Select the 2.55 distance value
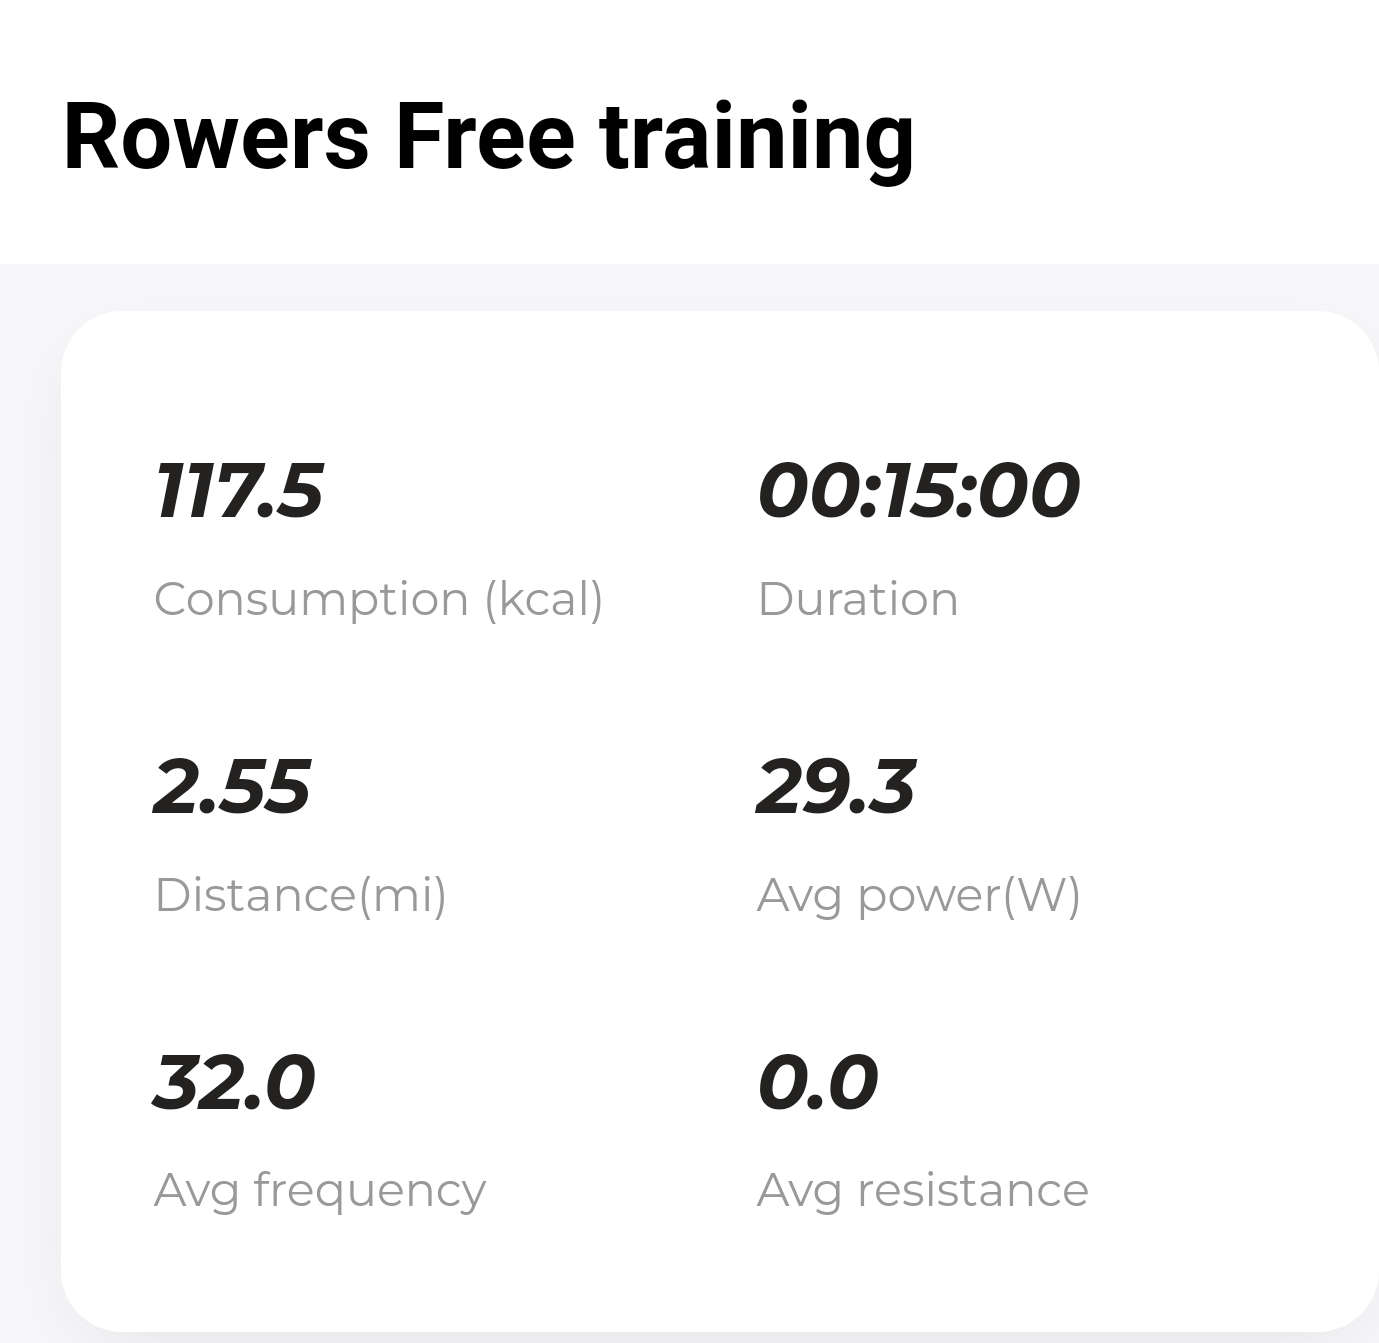This screenshot has width=1379, height=1343. pos(232,786)
